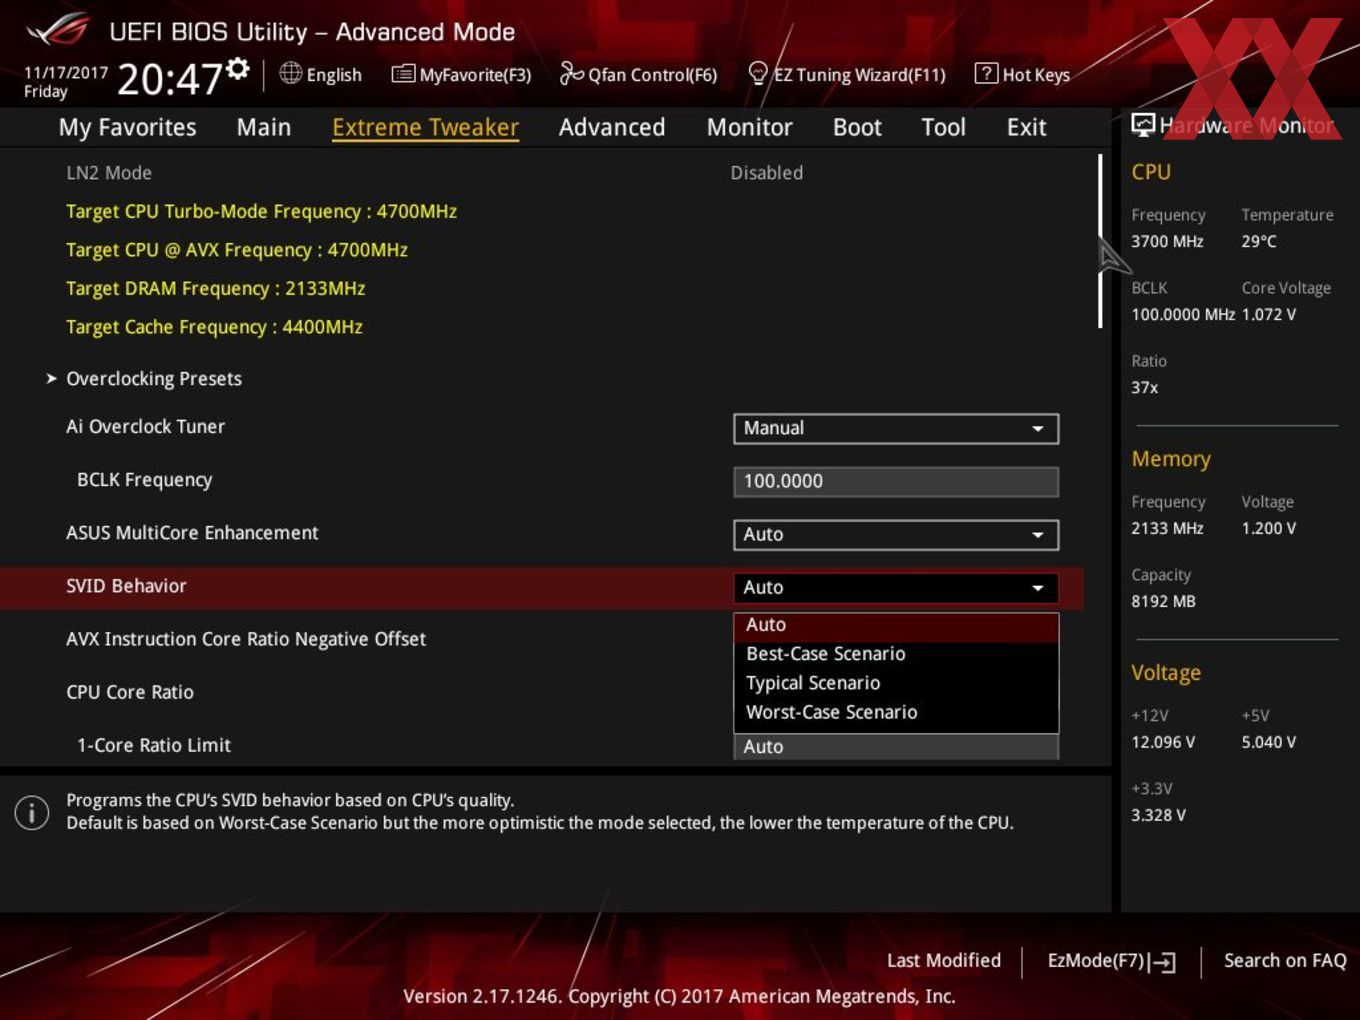The image size is (1360, 1020).
Task: Select BCLK Frequency label
Action: coord(144,480)
